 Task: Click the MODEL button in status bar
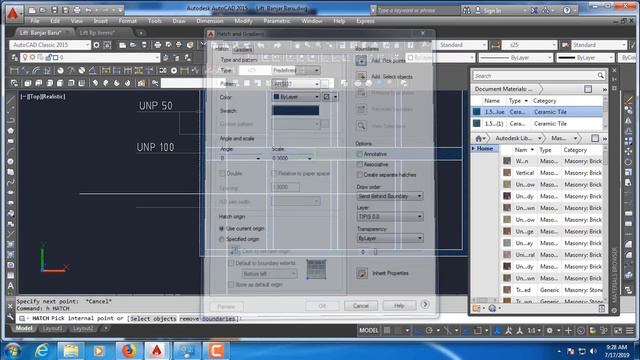(369, 330)
